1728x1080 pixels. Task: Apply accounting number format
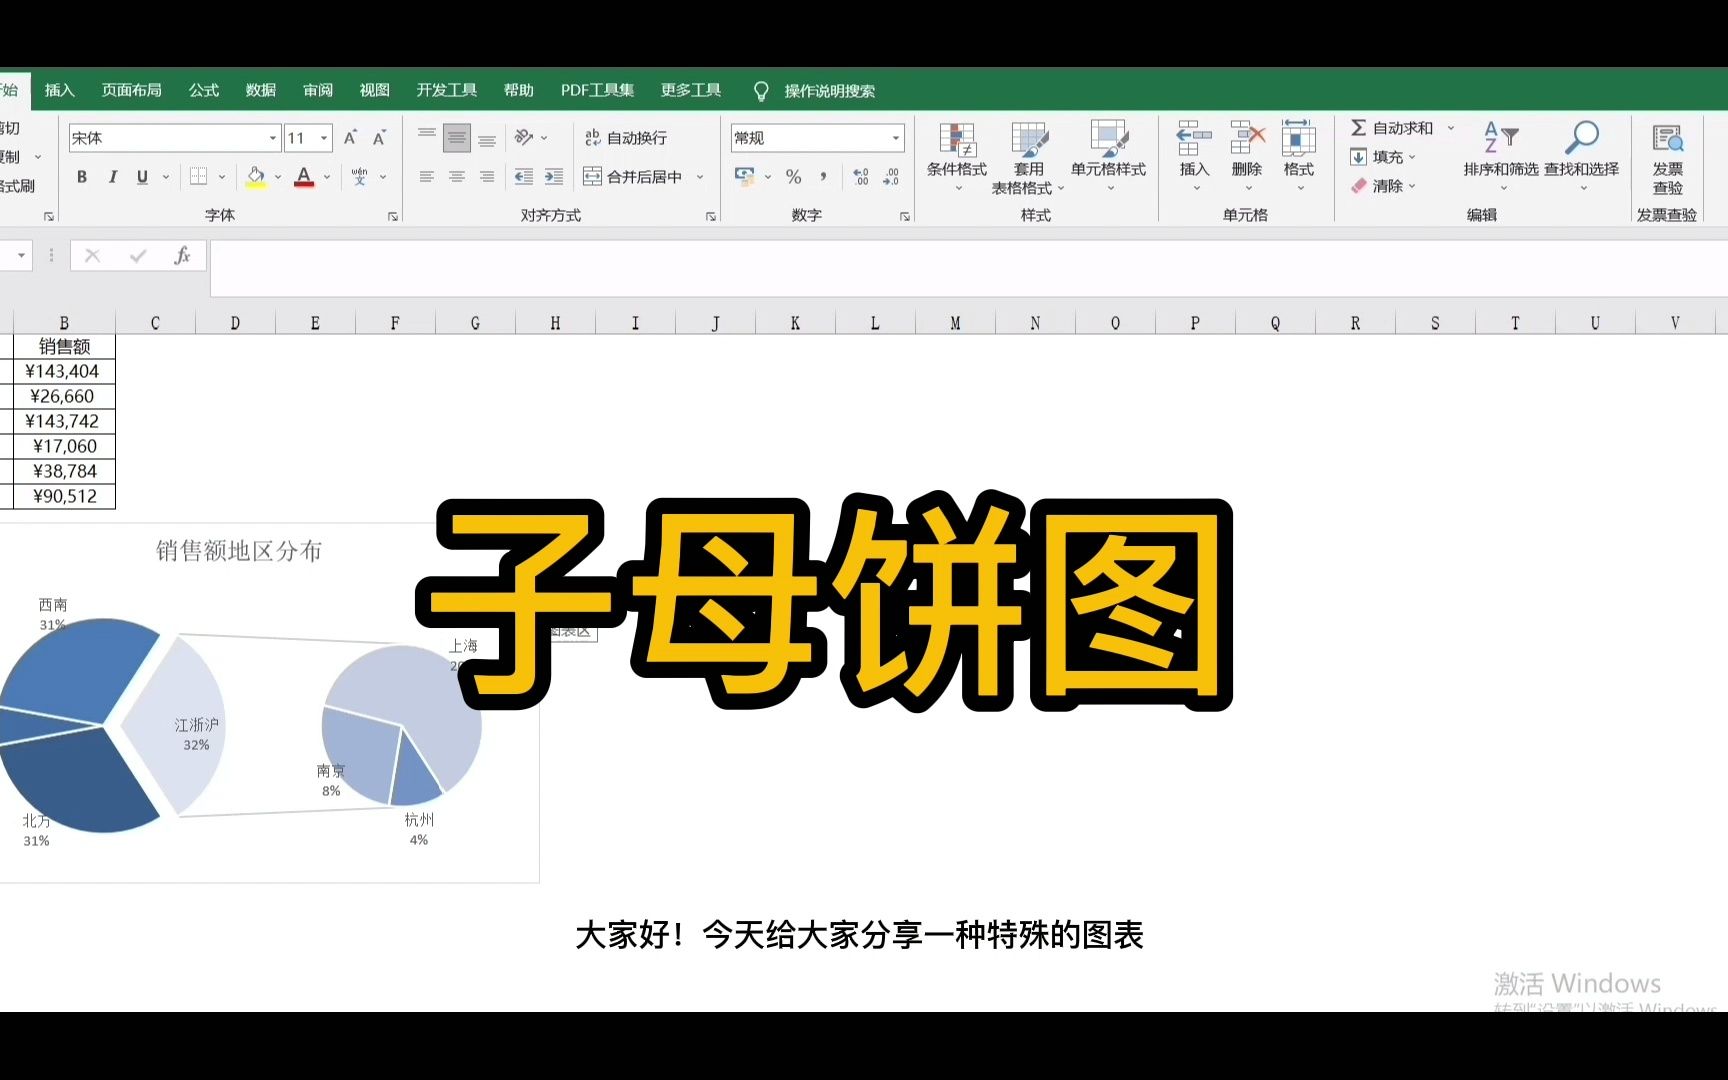pyautogui.click(x=745, y=177)
